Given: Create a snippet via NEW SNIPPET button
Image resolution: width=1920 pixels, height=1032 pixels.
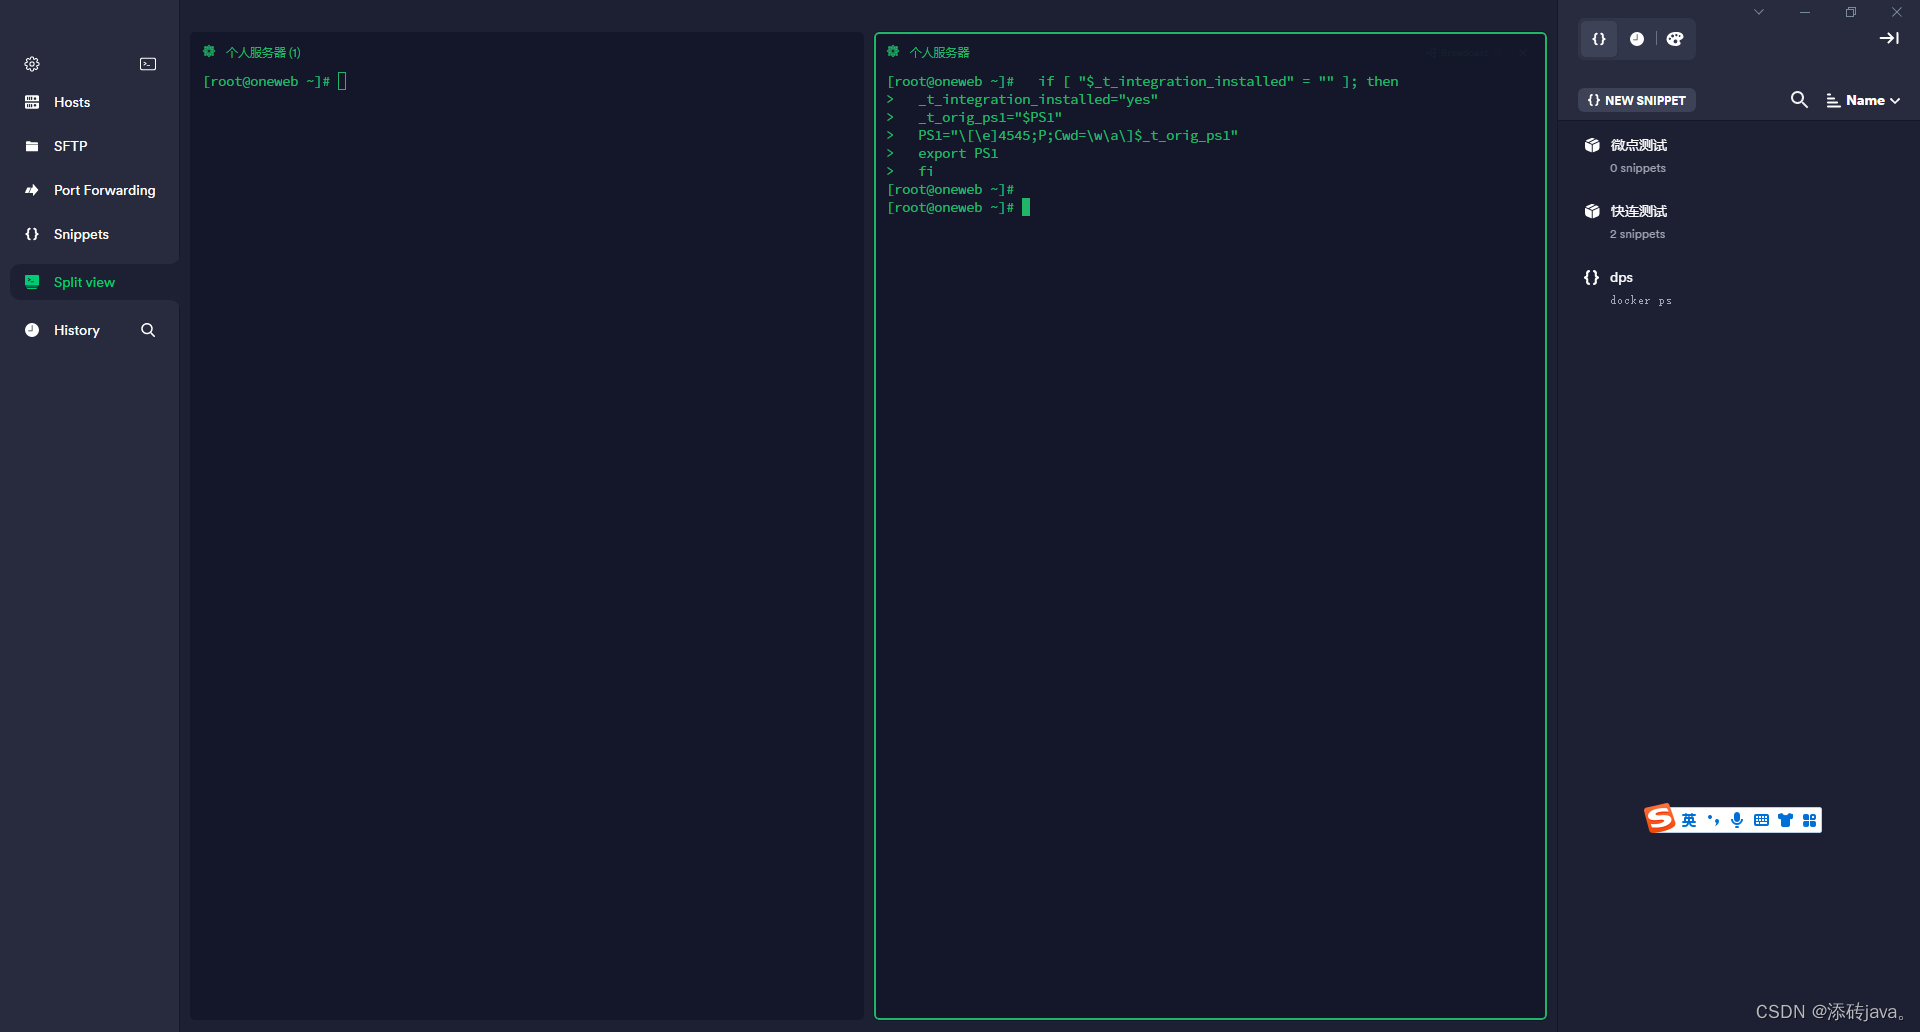Looking at the screenshot, I should (x=1635, y=100).
